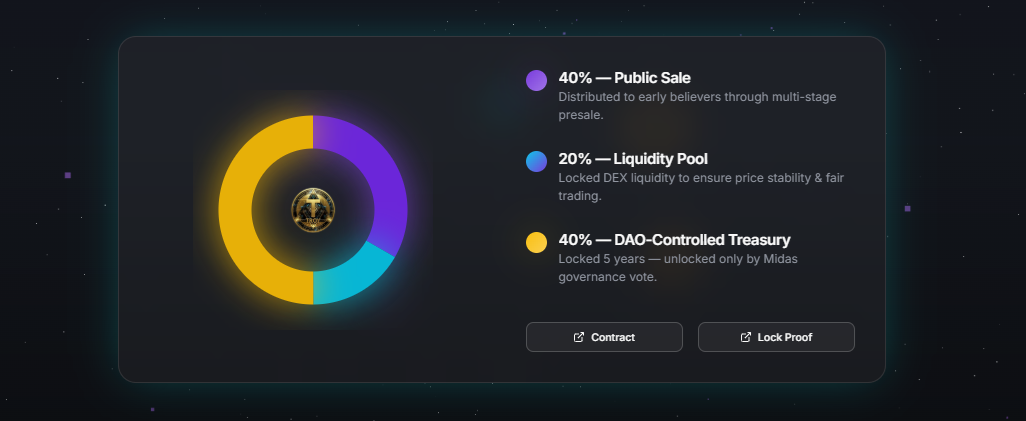Click the gold coin logo in donut center
This screenshot has width=1026, height=421.
pyautogui.click(x=313, y=209)
